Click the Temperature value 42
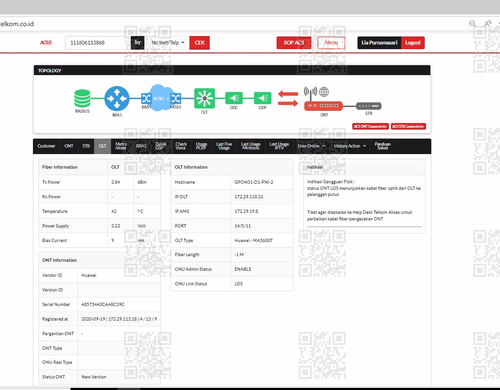The height and width of the screenshot is (390, 500). 114,211
